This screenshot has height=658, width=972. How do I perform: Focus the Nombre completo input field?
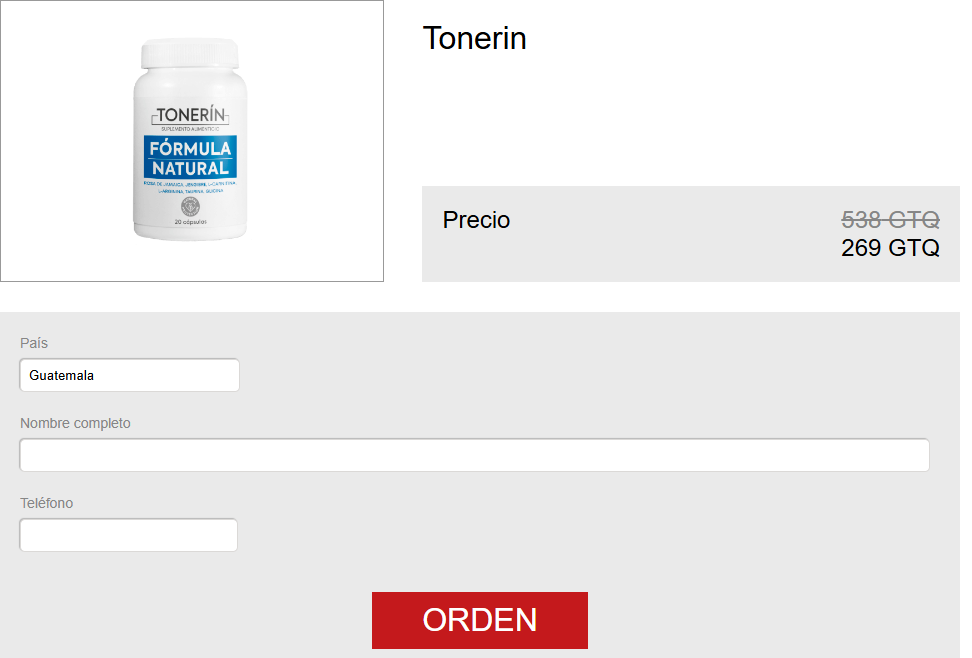pyautogui.click(x=474, y=455)
